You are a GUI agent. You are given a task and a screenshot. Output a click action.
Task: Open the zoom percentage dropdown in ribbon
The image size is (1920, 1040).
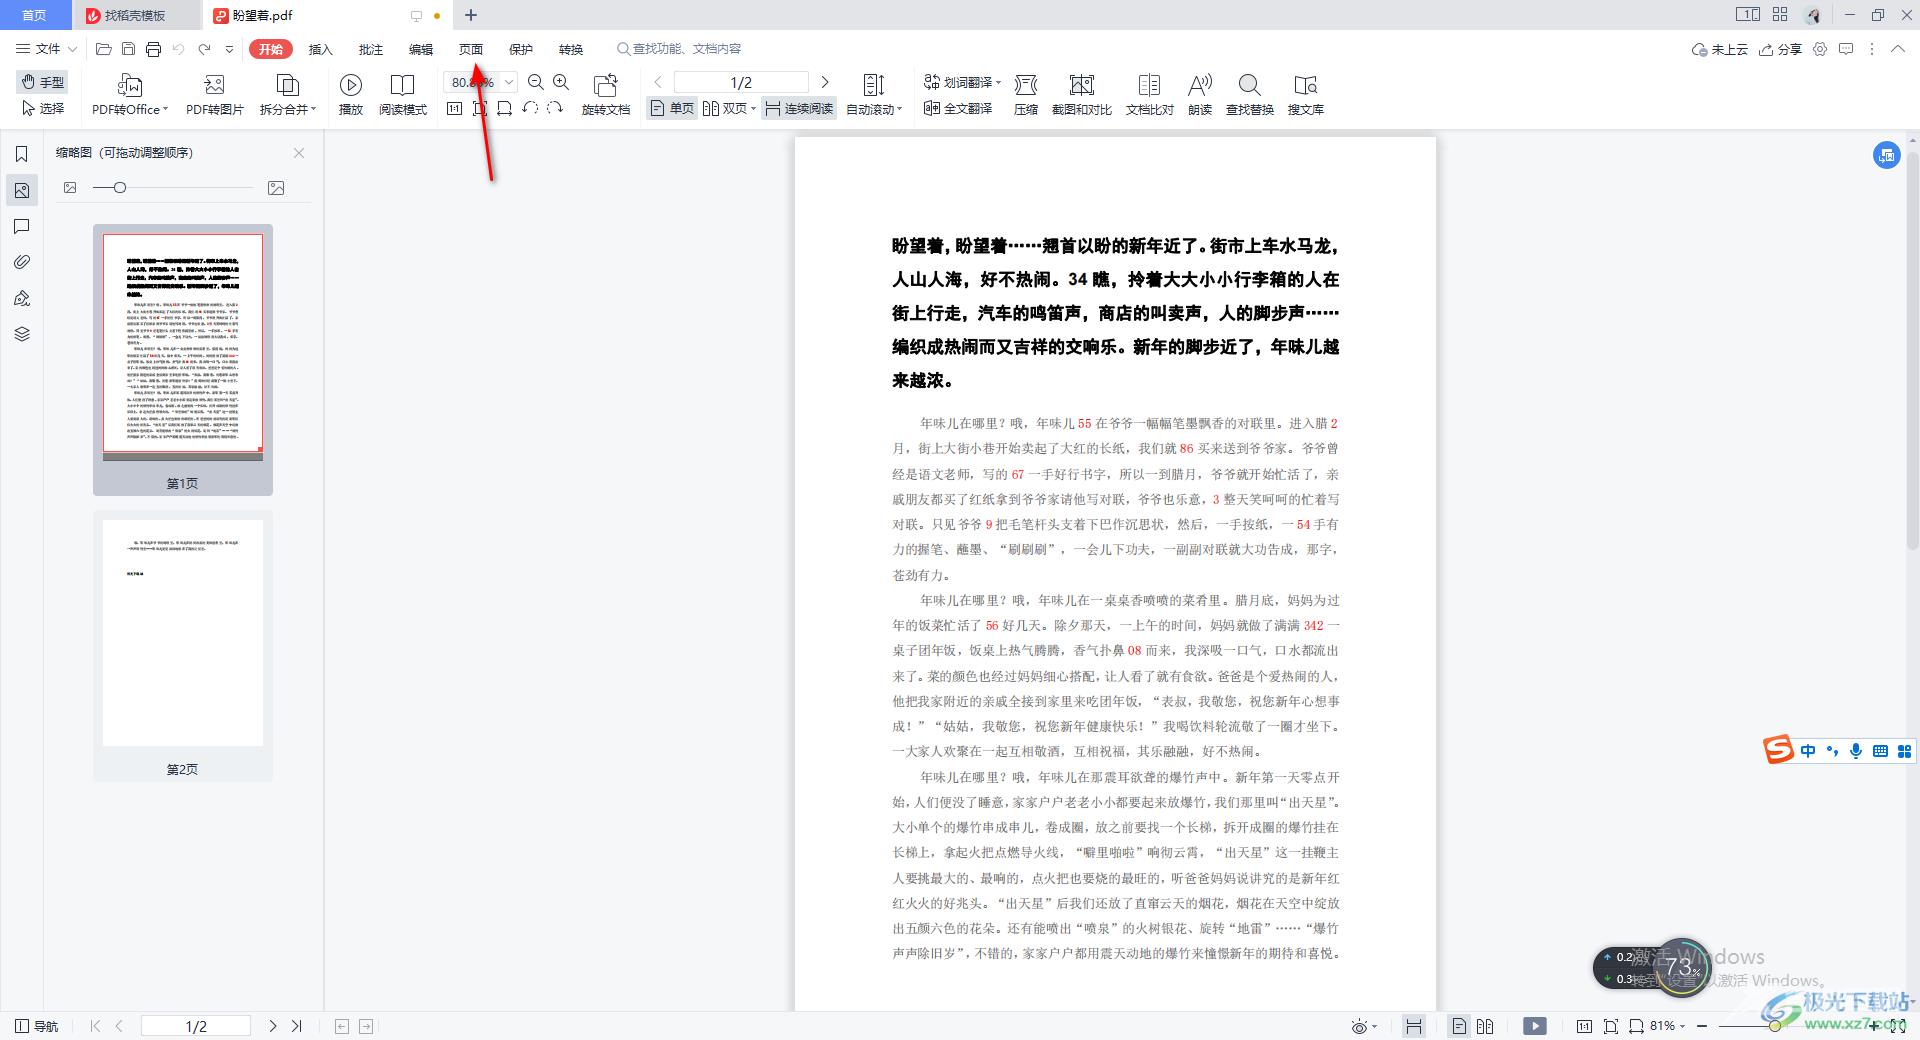pyautogui.click(x=508, y=82)
